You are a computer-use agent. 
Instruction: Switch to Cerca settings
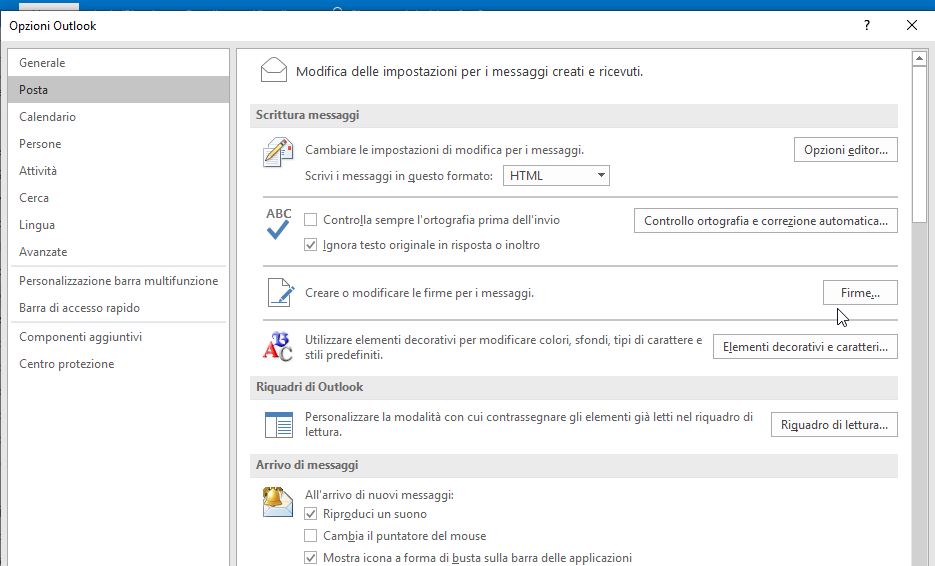119,197
